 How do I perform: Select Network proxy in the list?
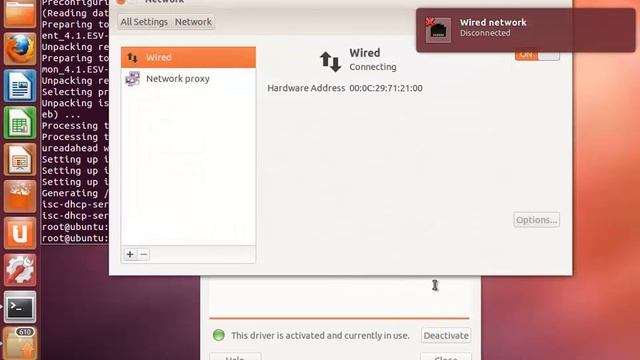coord(188,78)
